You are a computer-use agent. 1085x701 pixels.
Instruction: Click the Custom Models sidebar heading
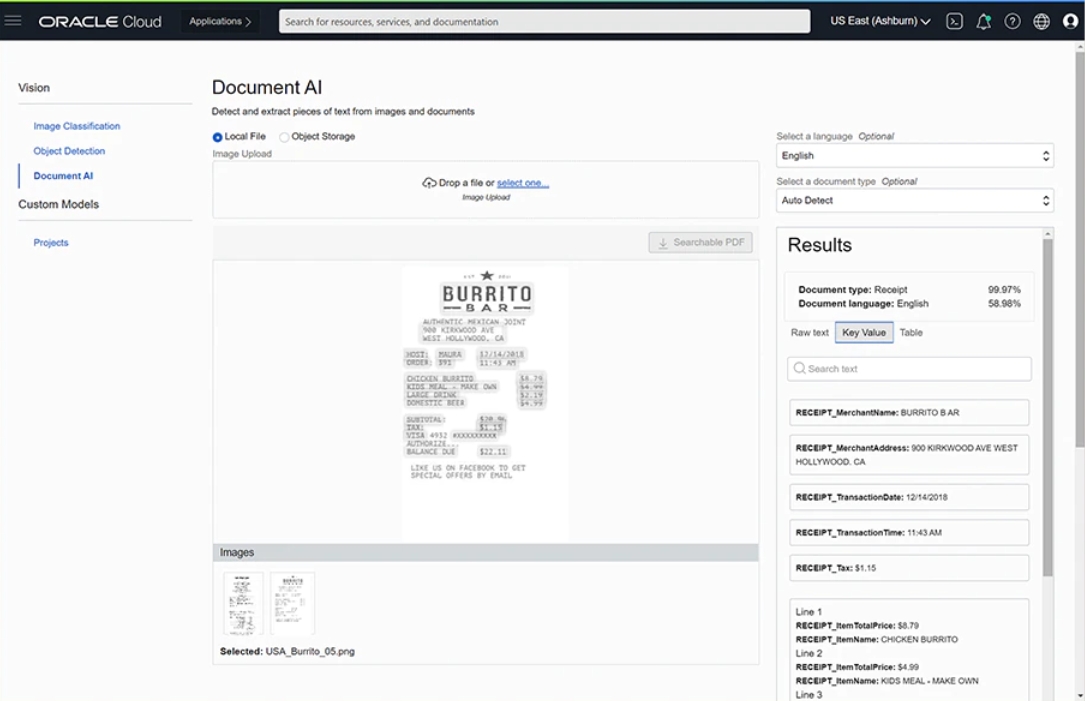point(59,204)
